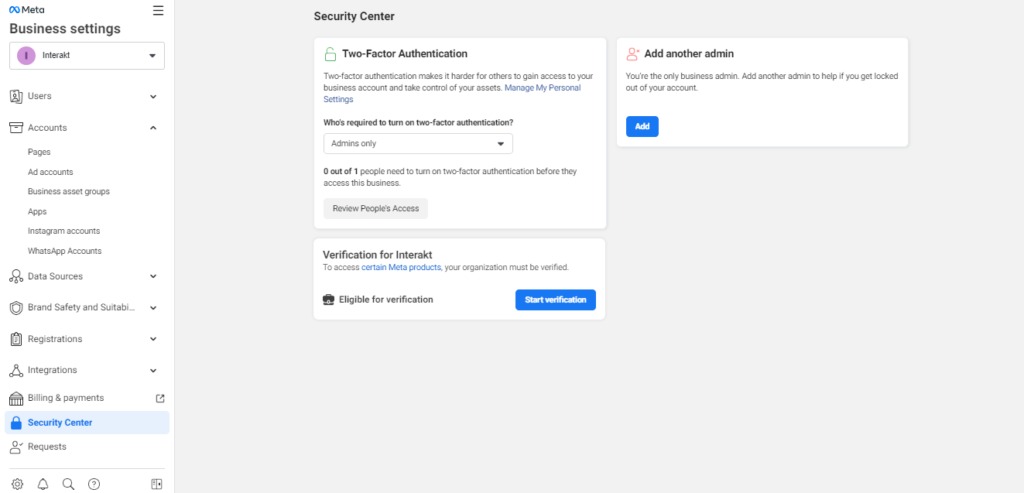
Task: Click the Security Center lock icon
Action: [x=16, y=422]
